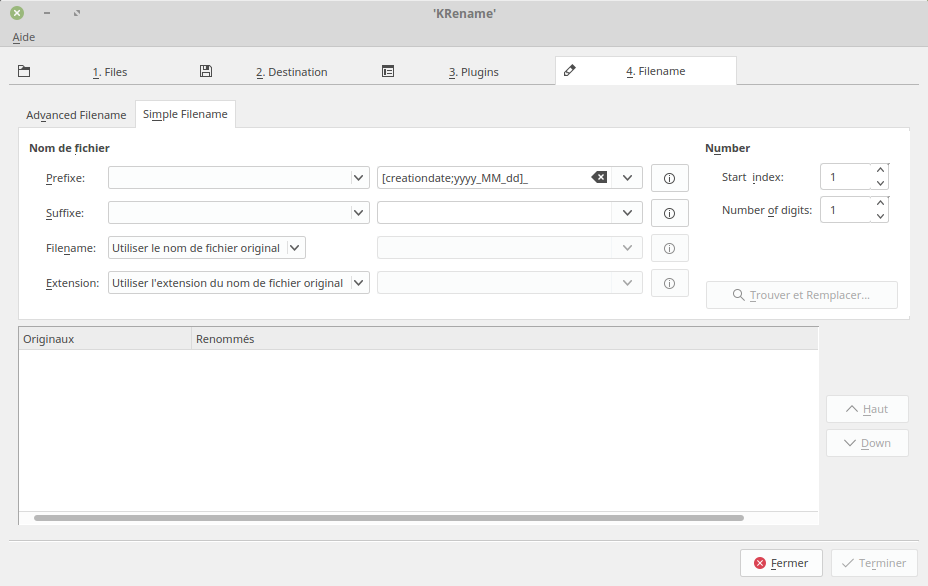The height and width of the screenshot is (586, 928).
Task: Expand the Extension option dropdown
Action: coord(359,283)
